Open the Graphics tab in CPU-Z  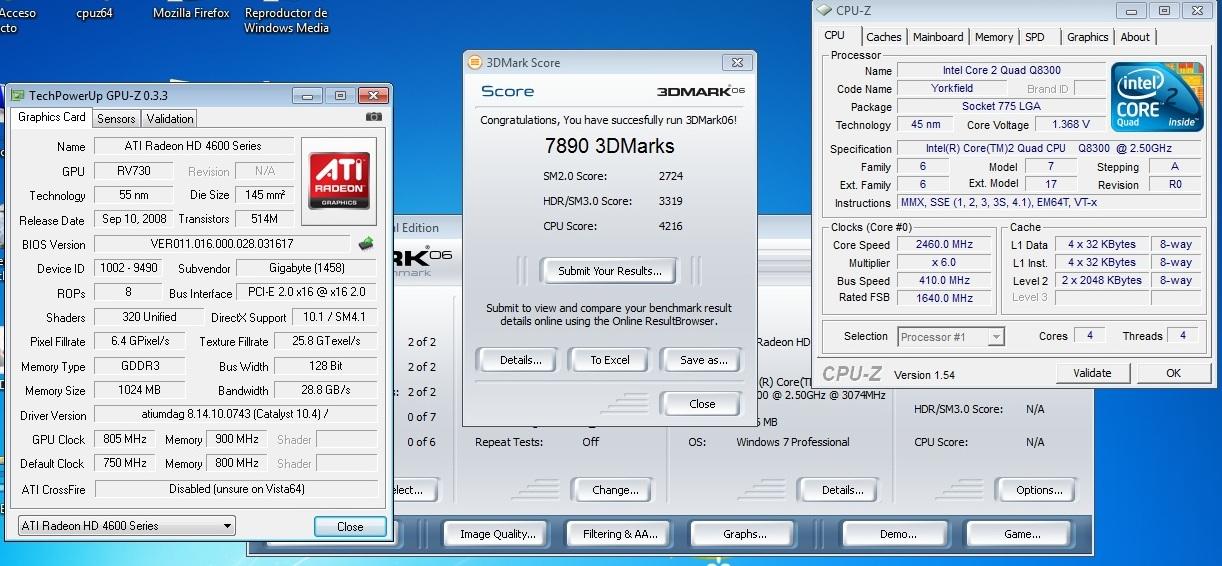point(1087,37)
